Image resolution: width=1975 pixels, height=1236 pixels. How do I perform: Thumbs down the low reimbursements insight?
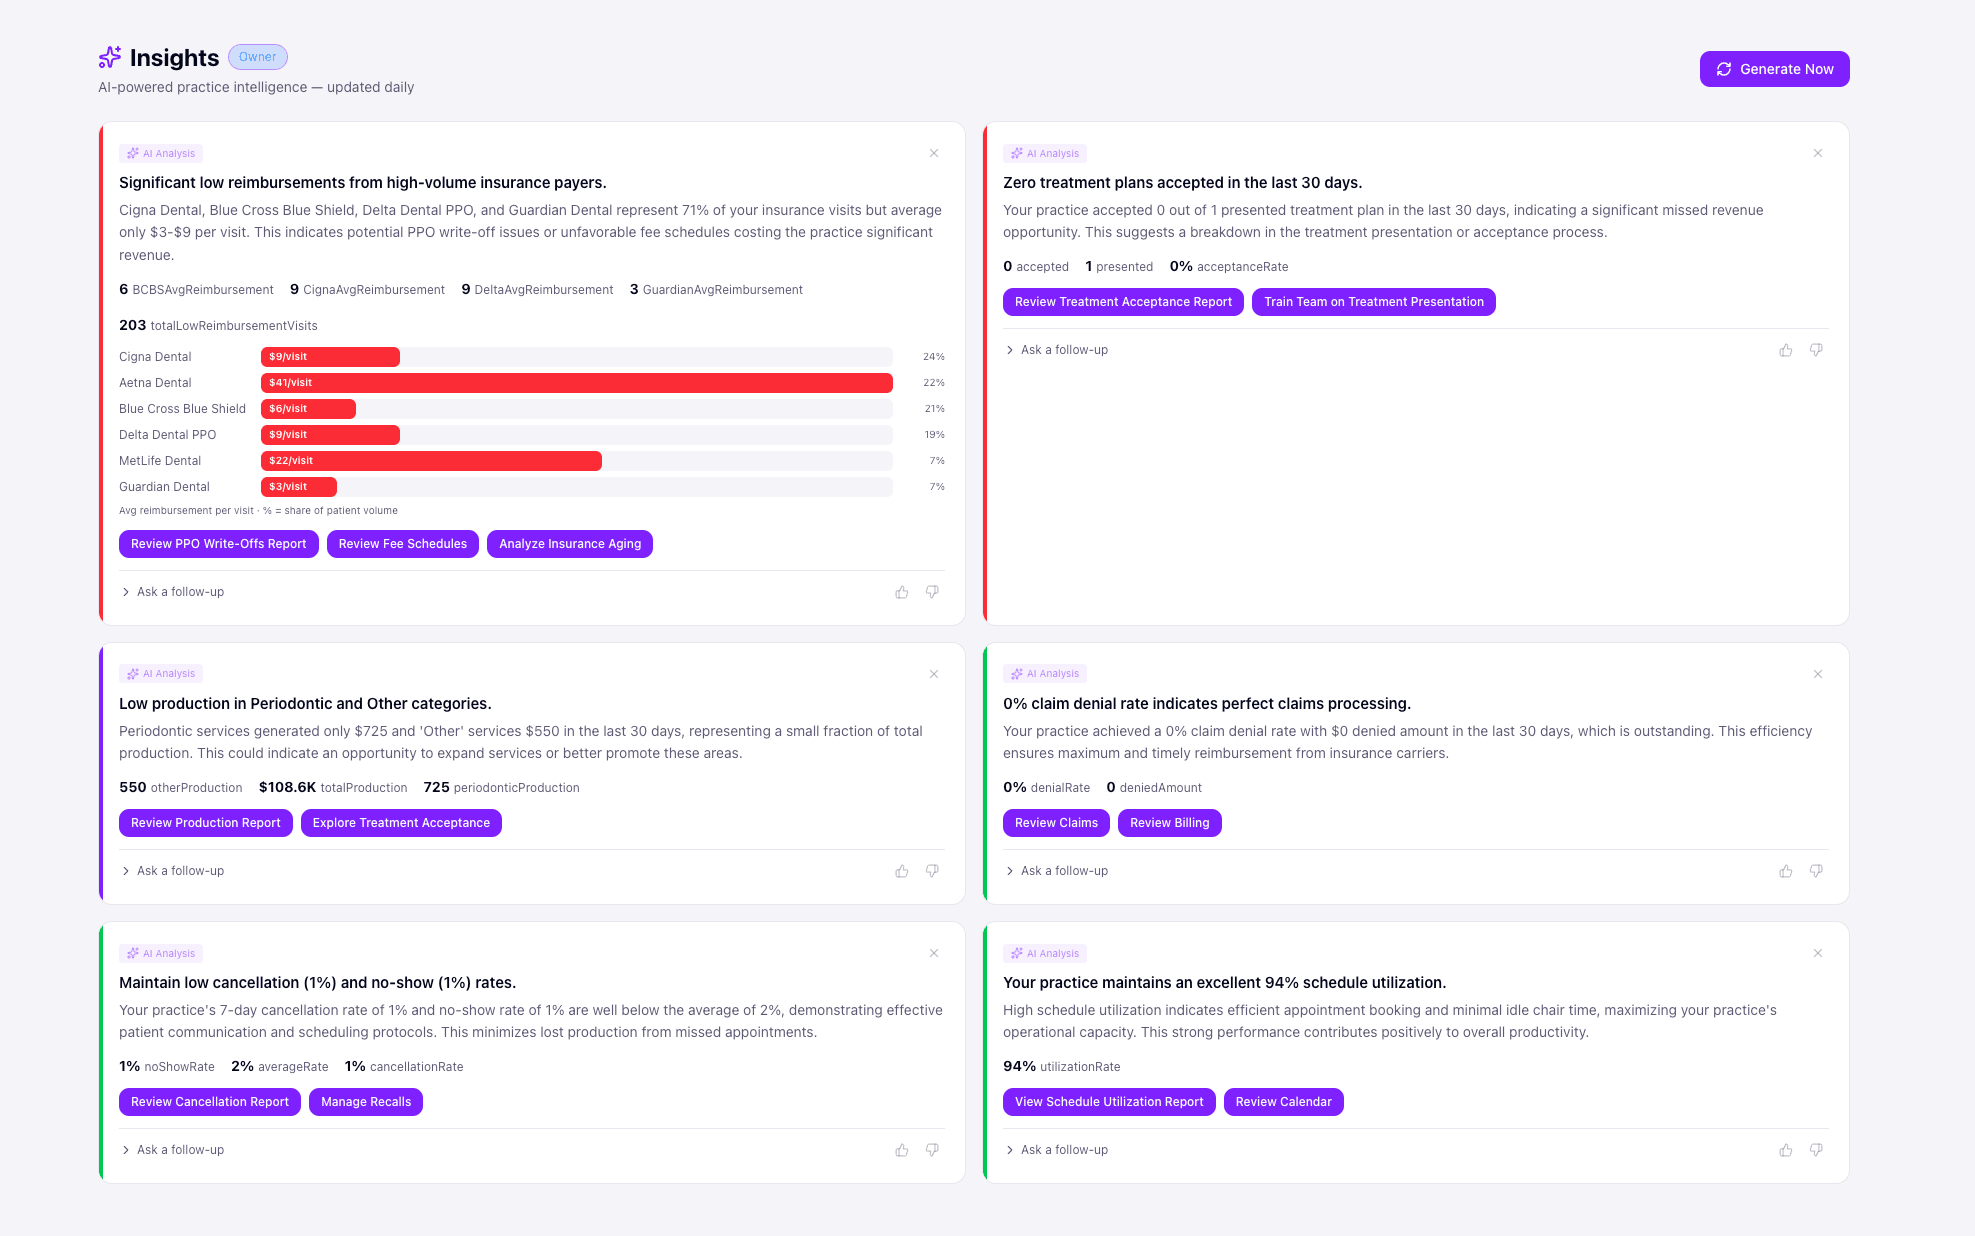click(932, 592)
